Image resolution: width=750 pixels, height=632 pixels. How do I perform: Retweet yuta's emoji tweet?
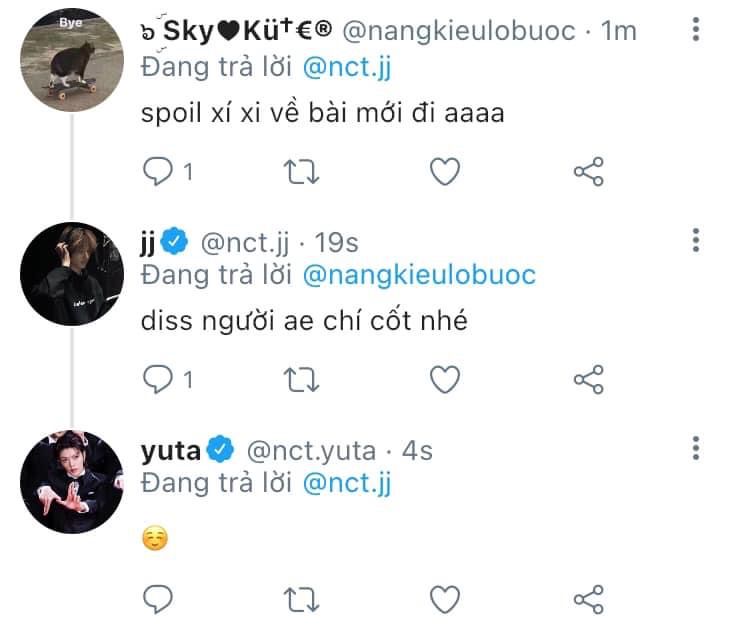point(302,598)
